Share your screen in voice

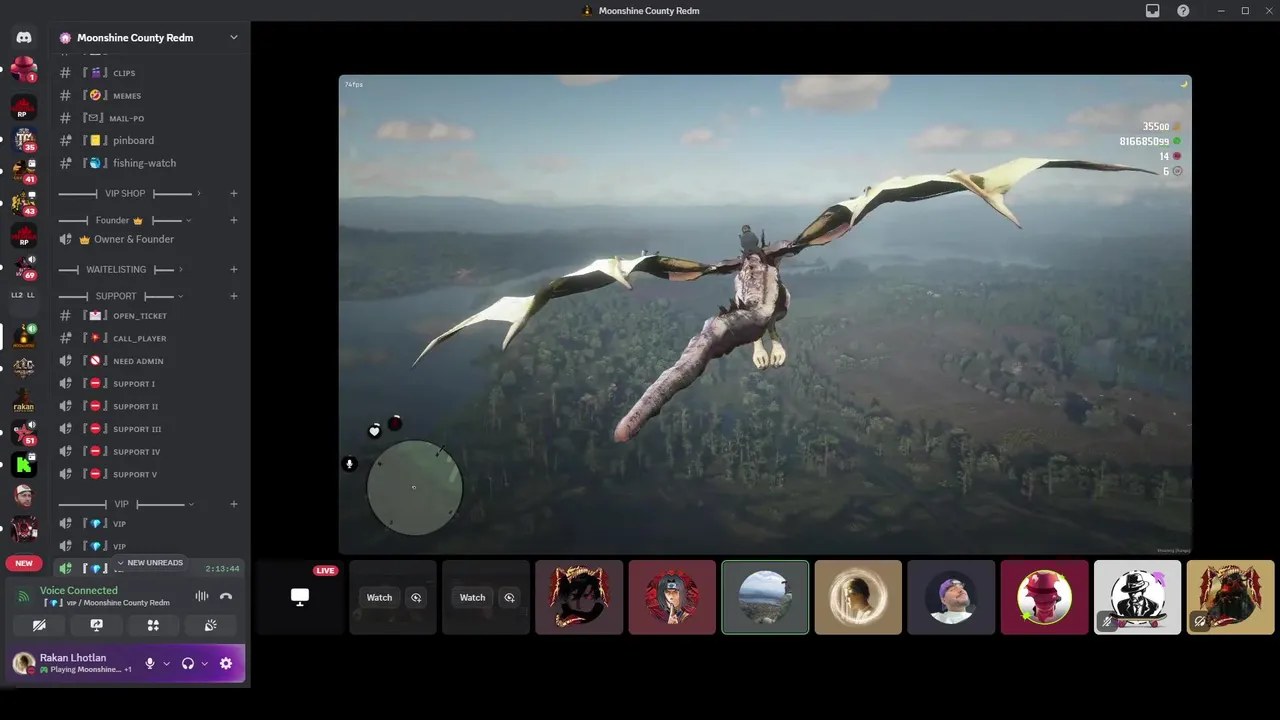pos(96,625)
